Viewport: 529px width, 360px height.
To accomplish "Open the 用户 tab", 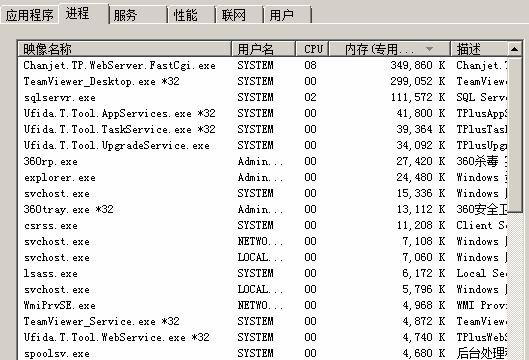I will click(287, 15).
